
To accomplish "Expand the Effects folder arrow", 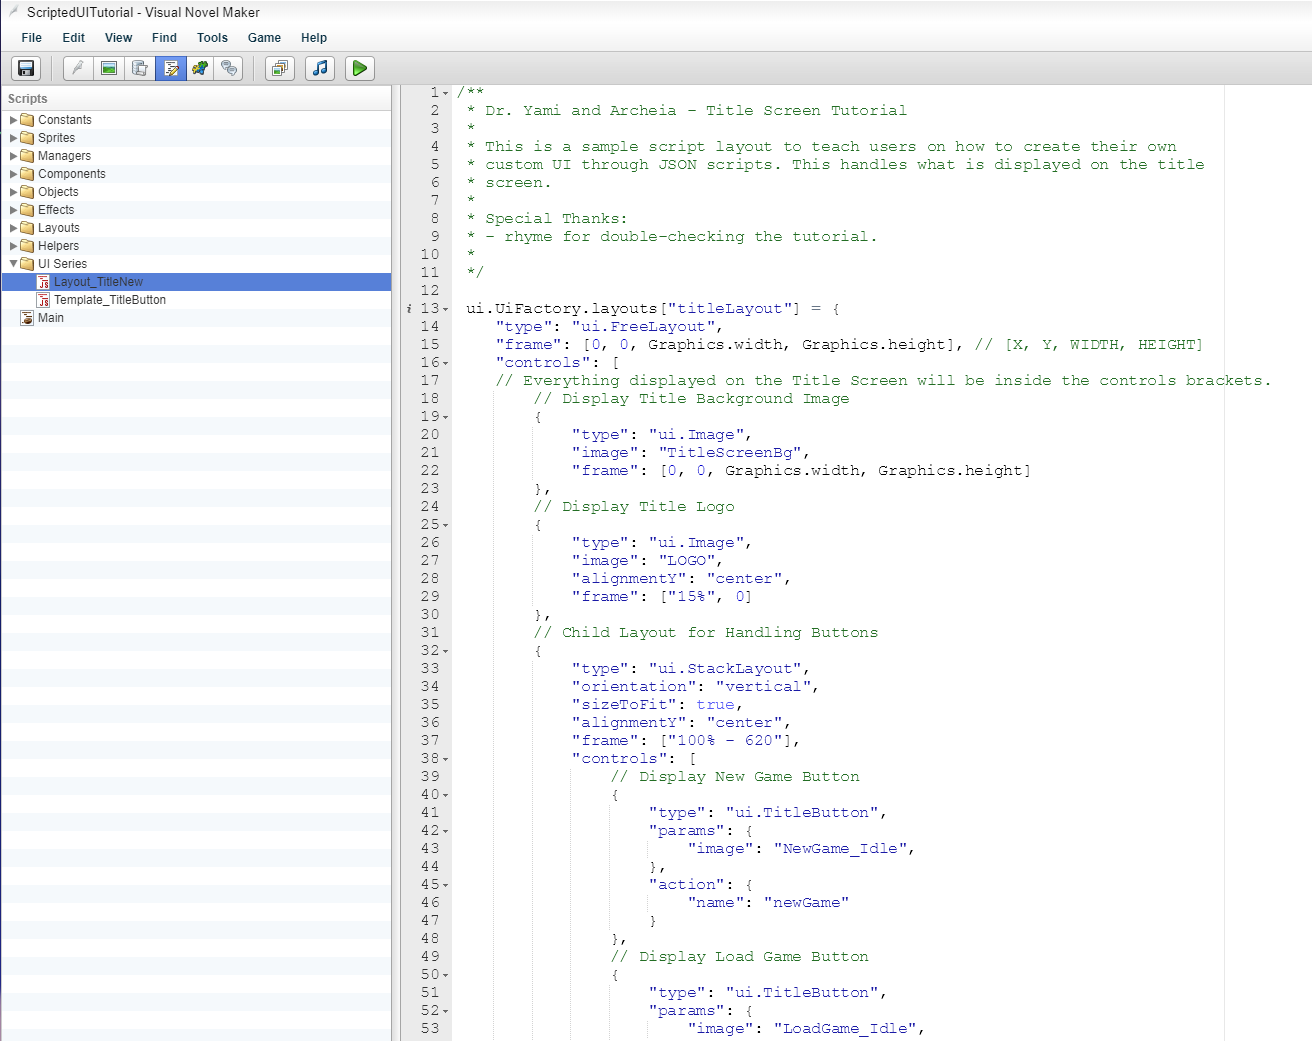I will [13, 210].
